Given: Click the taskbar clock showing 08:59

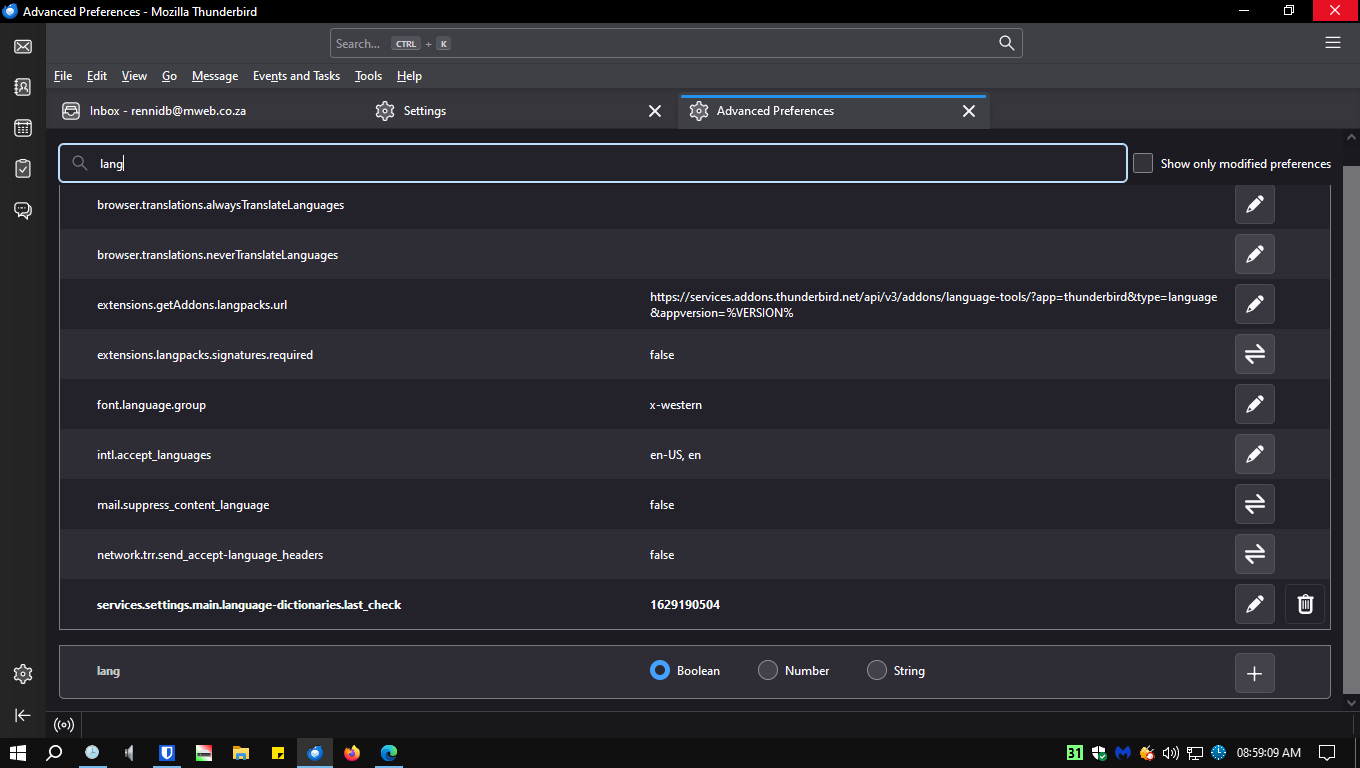Looking at the screenshot, I should [x=1268, y=753].
